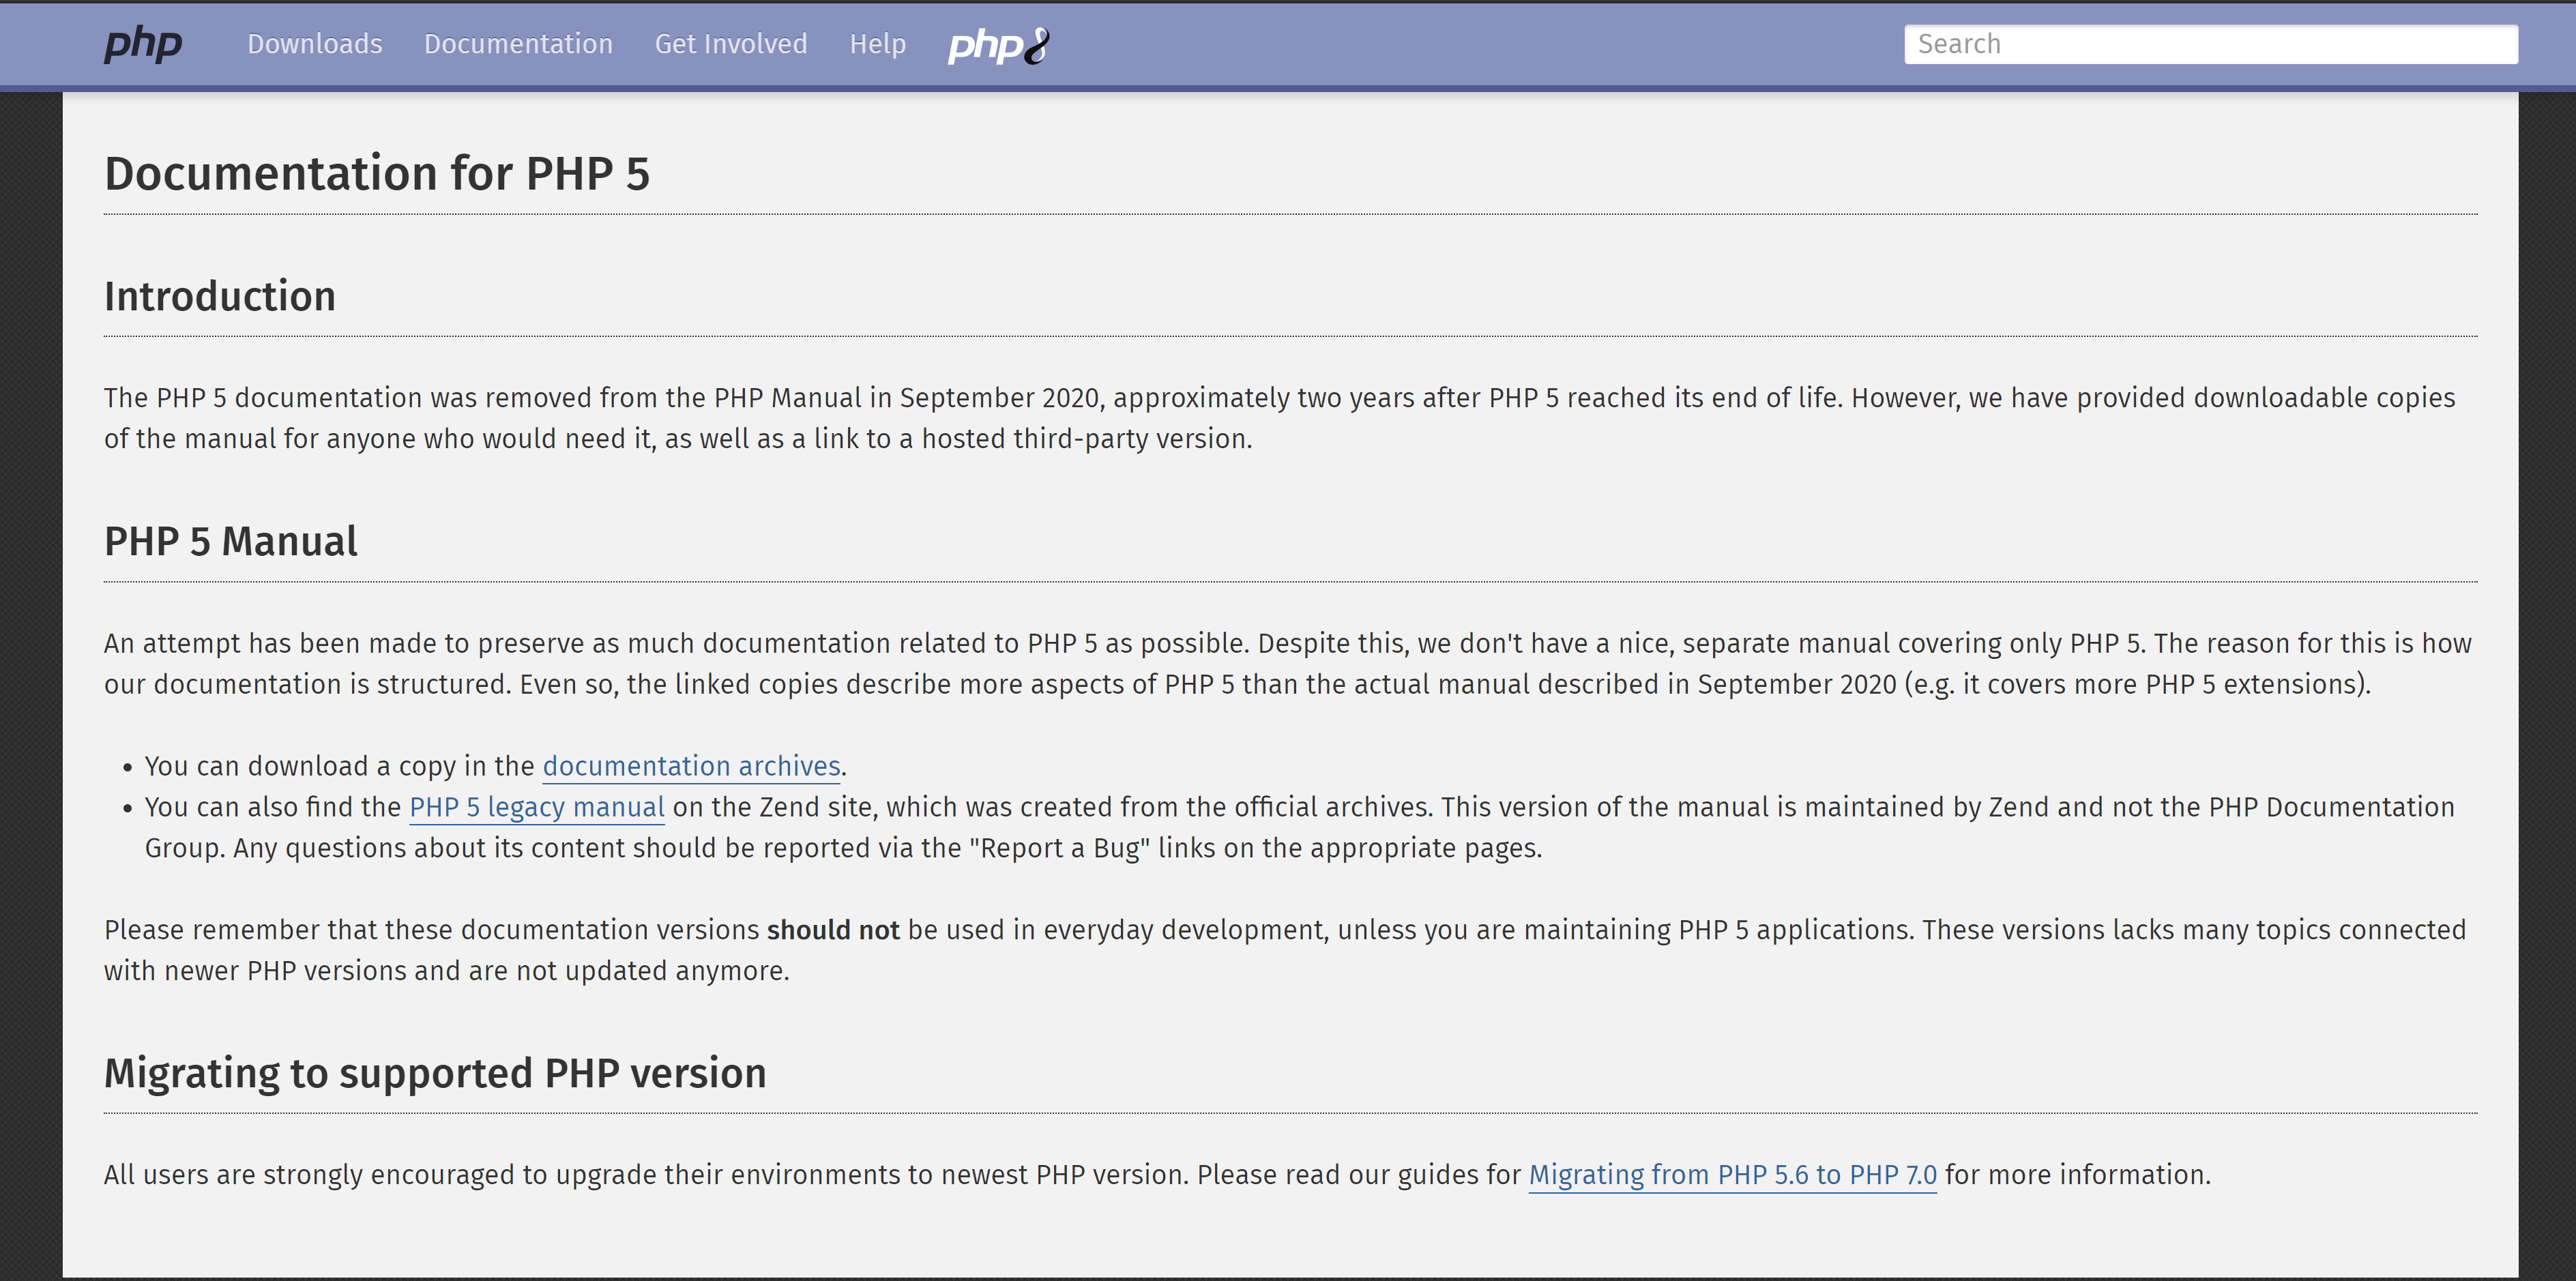Click 'Migrating to supported PHP version' heading
Screen dimensions: 2576x1281
(435, 1073)
